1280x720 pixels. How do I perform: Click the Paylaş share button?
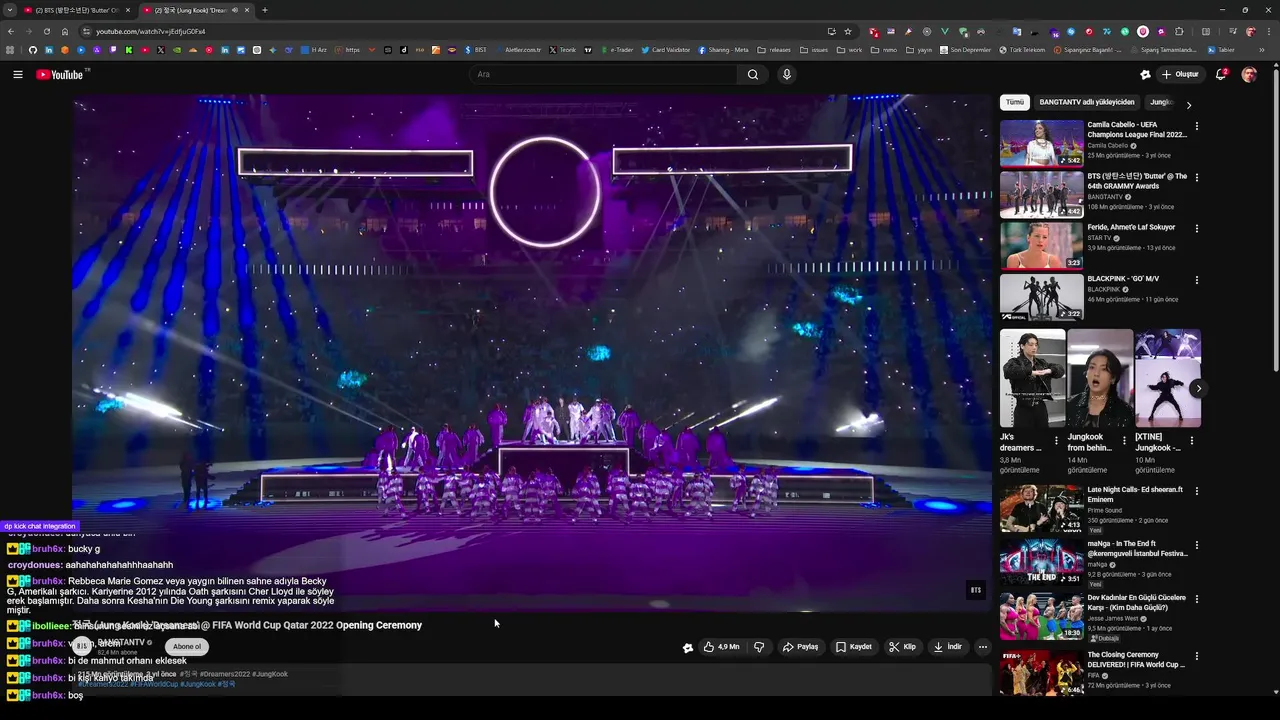pos(801,647)
